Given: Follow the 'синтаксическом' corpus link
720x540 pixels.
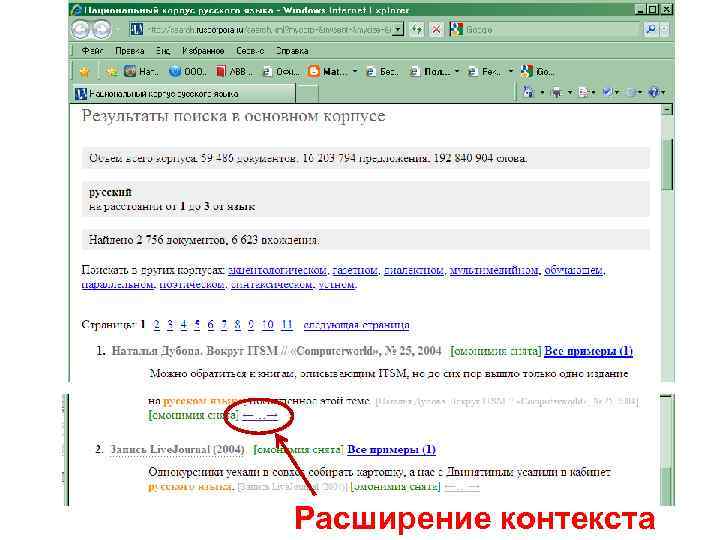Looking at the screenshot, I should pyautogui.click(x=271, y=284).
